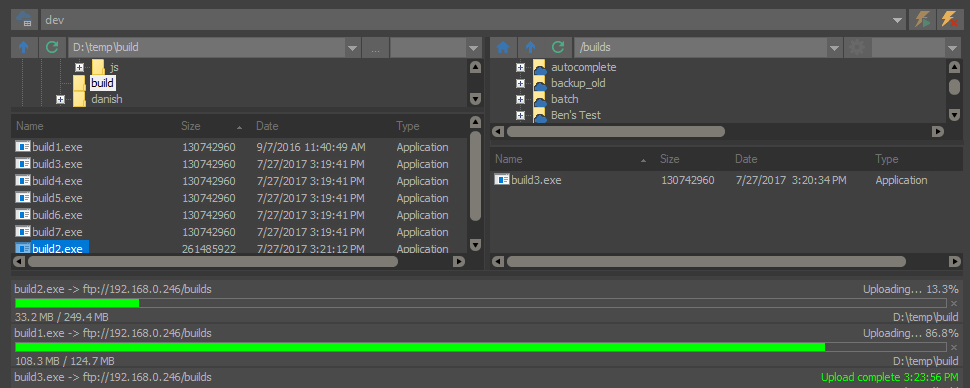
Task: Click the connect lightning bolt icon
Action: pos(923,20)
